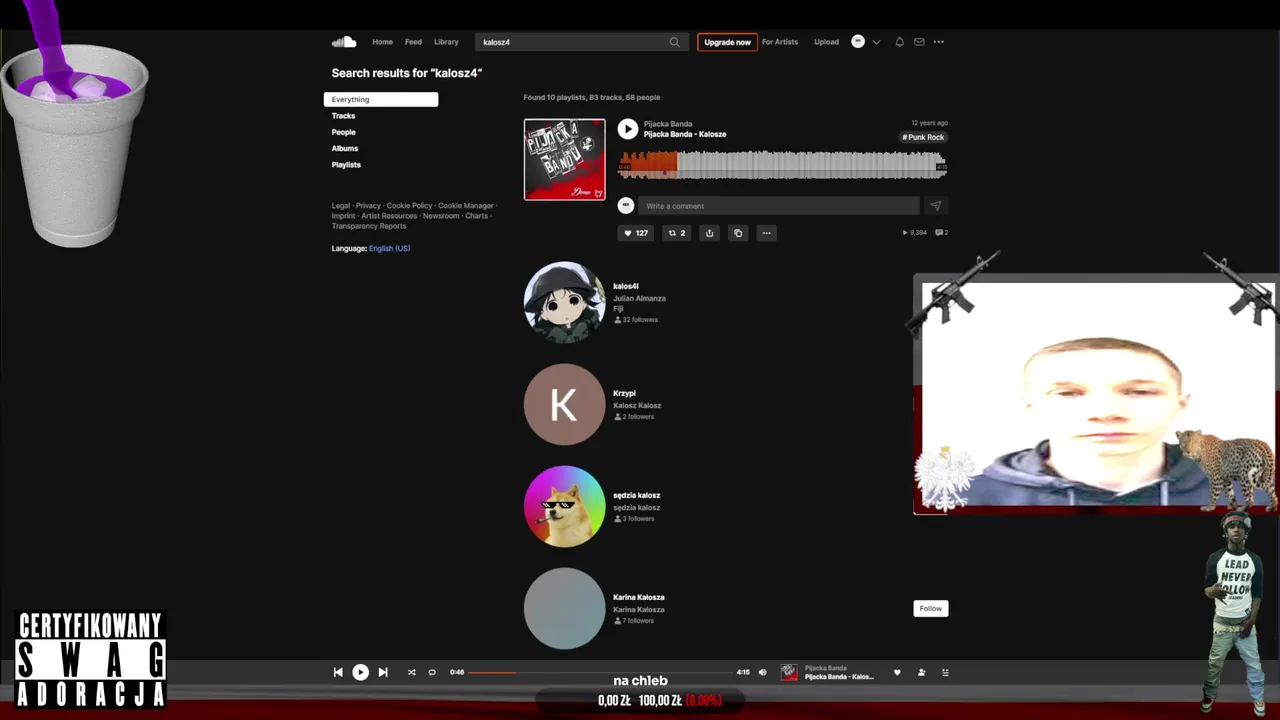Click the Upgrade now button
The height and width of the screenshot is (720, 1280).
click(727, 42)
